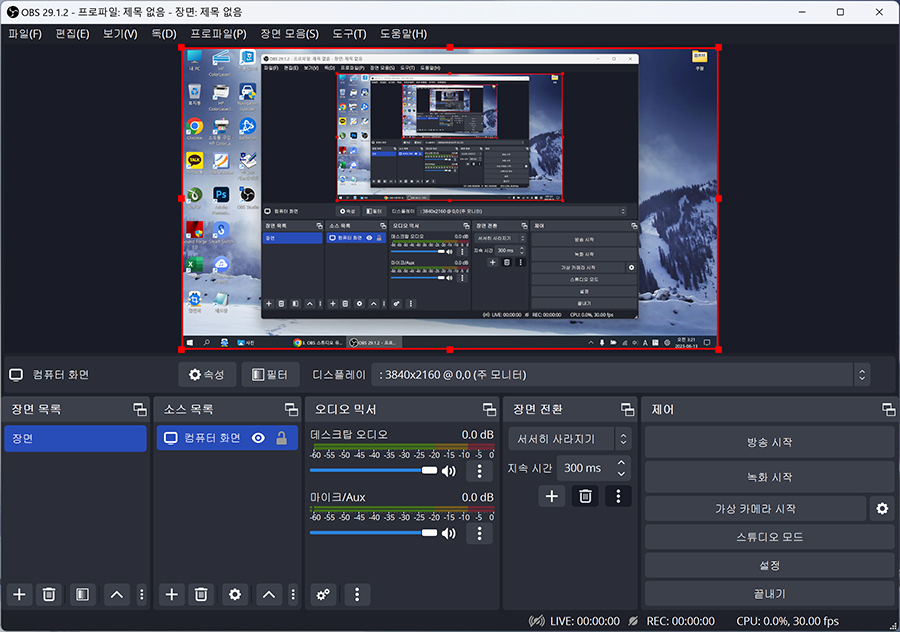Screen dimensions: 900x632
Task: Open the 프로파일(P) menu
Action: [x=218, y=34]
